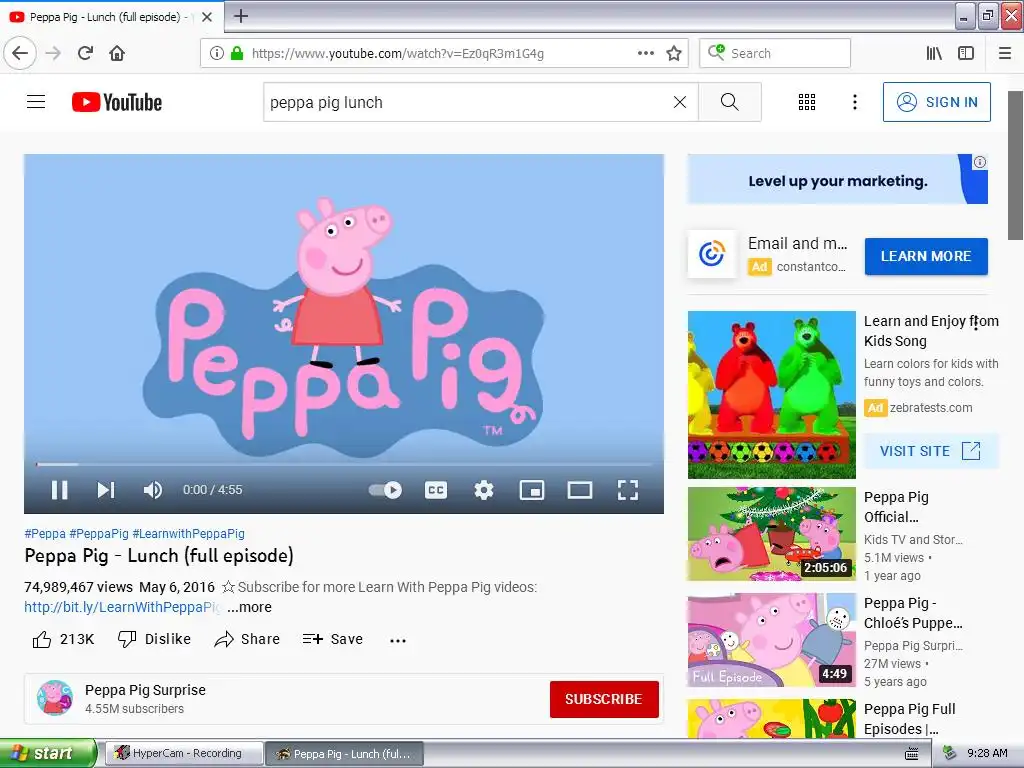Like the video with thumbs up
This screenshot has width=1024, height=768.
coord(63,639)
